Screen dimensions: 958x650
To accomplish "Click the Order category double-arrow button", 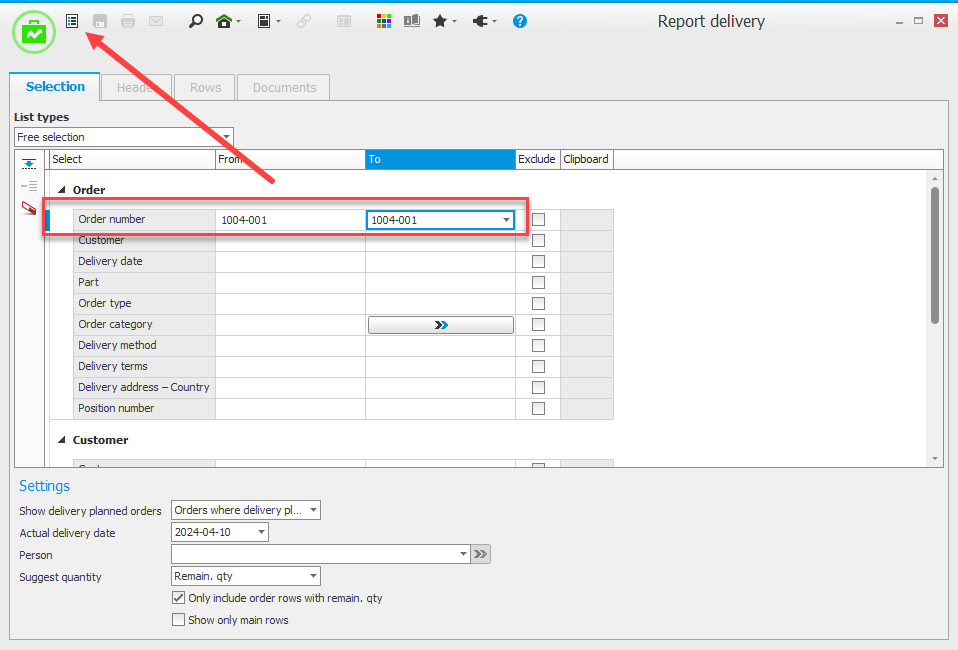I will pos(441,325).
